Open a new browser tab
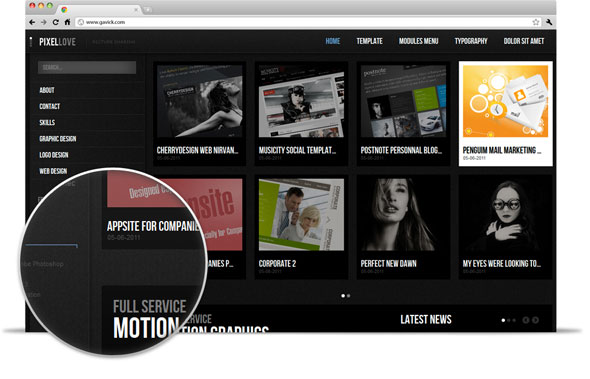The height and width of the screenshot is (379, 590). [x=148, y=9]
